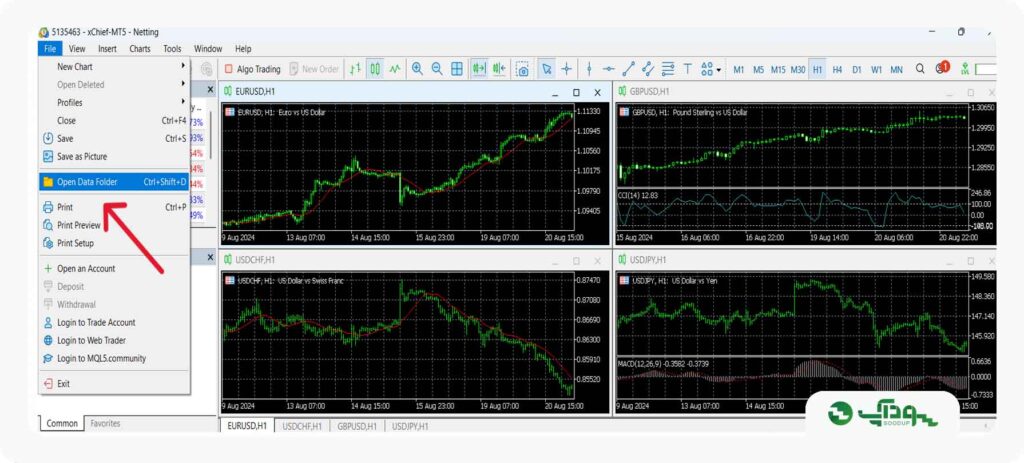Viewport: 1024px width, 463px height.
Task: Select the crosshair tool
Action: [x=566, y=69]
